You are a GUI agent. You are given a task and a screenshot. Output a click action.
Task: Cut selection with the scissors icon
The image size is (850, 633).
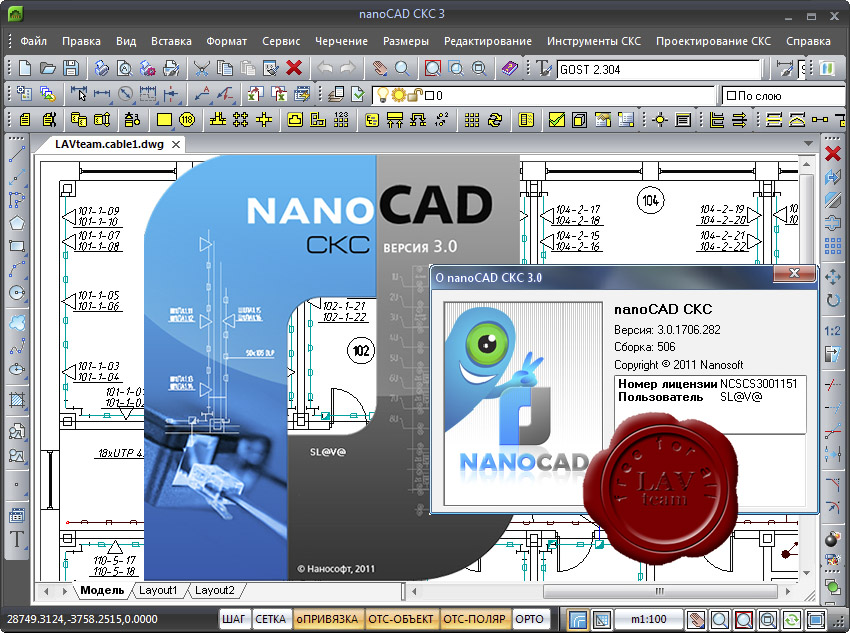click(202, 68)
